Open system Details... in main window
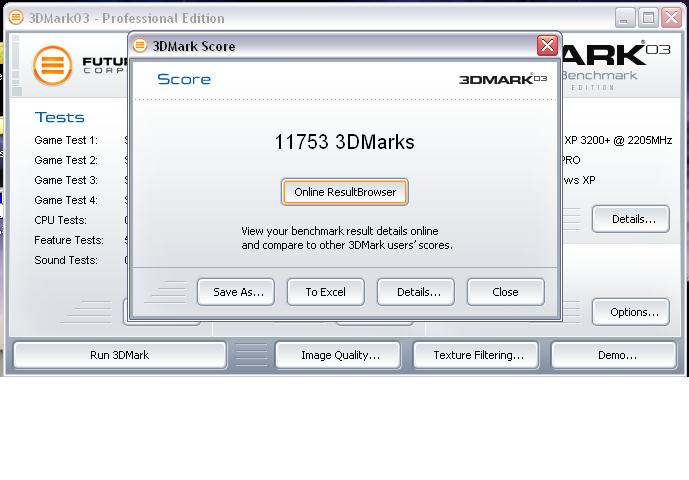The width and height of the screenshot is (689, 480). pyautogui.click(x=631, y=219)
